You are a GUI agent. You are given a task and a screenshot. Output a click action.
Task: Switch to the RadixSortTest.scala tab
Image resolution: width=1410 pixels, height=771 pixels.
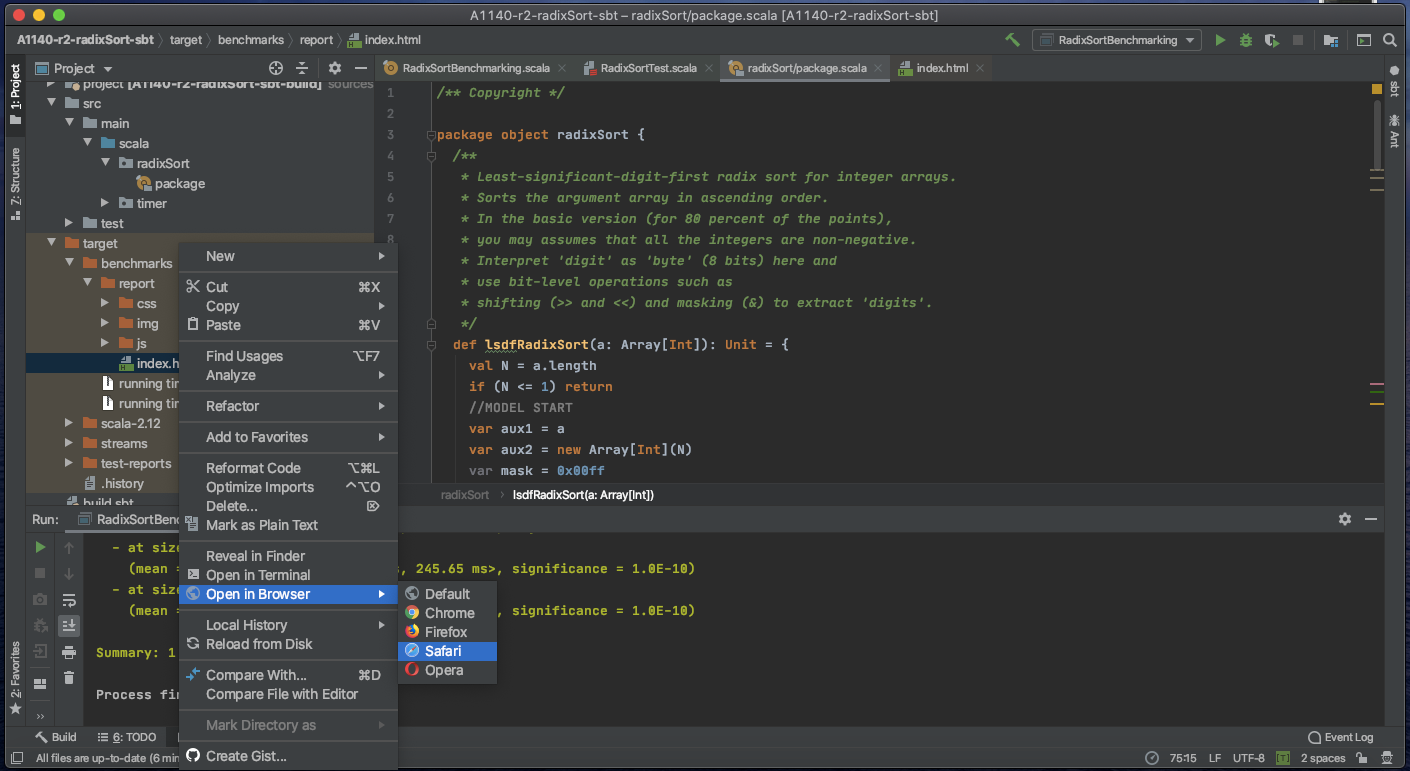[x=648, y=68]
